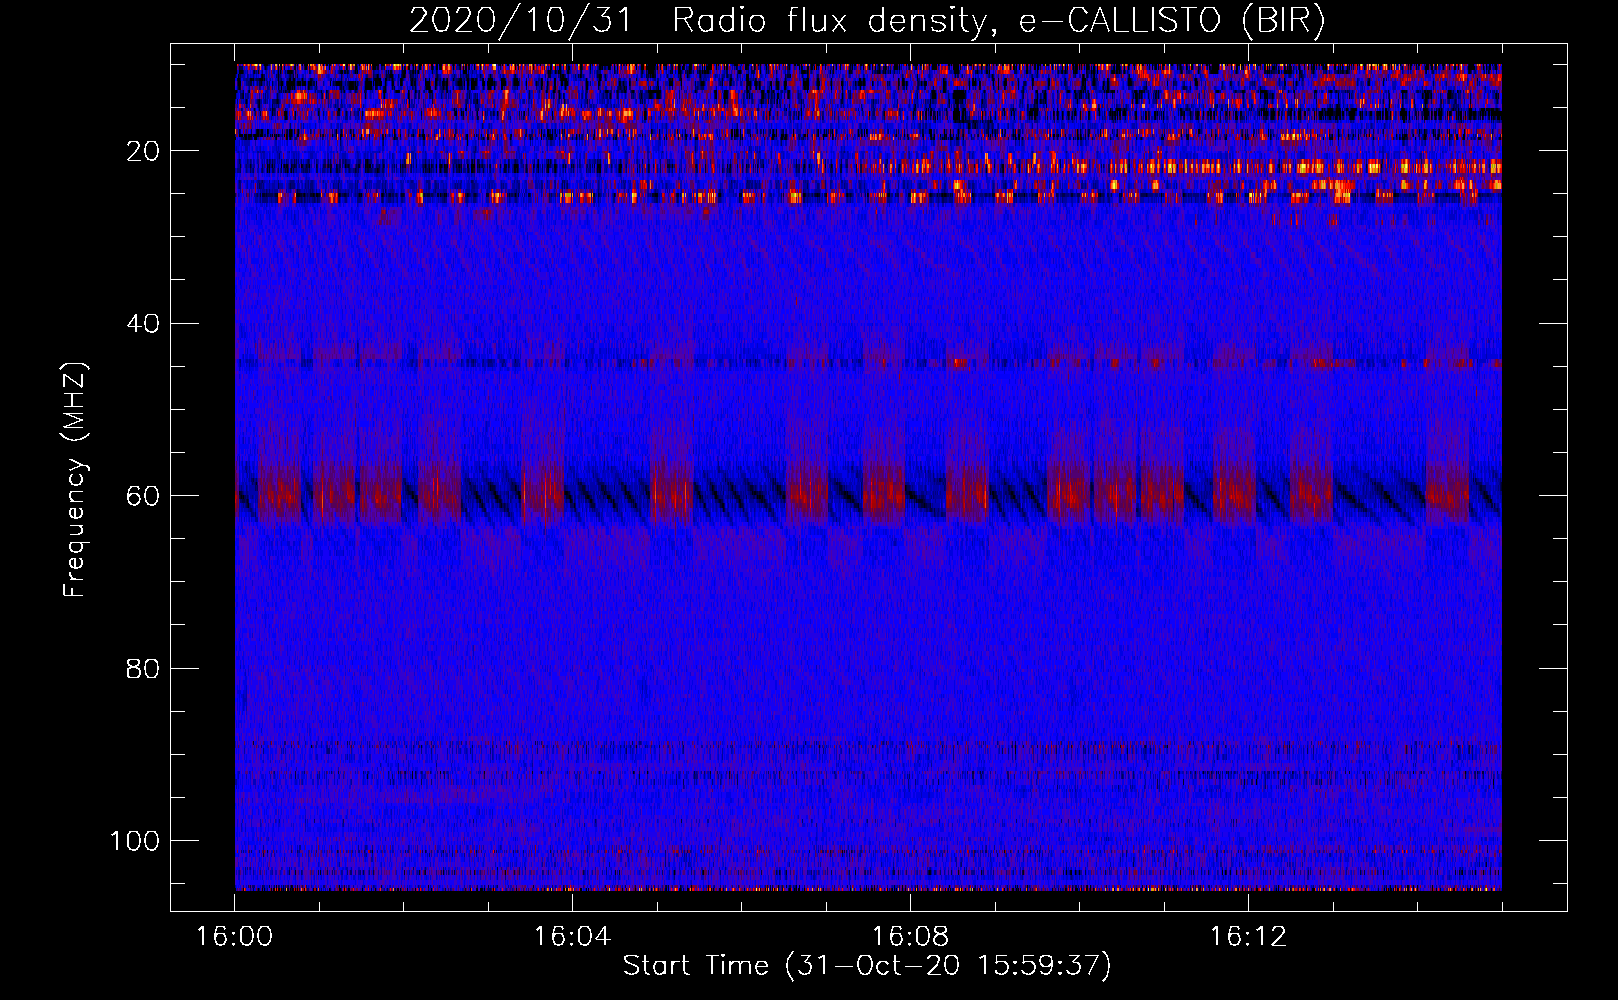Click the 100 frequency tick label
Image resolution: width=1618 pixels, height=1000 pixels.
[x=135, y=841]
